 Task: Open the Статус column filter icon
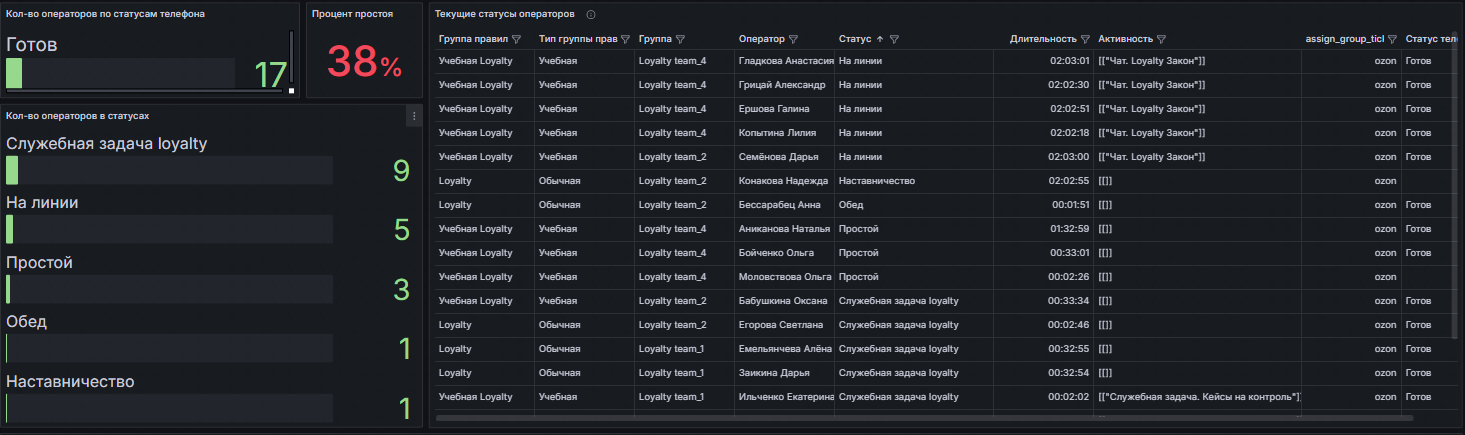pyautogui.click(x=894, y=39)
